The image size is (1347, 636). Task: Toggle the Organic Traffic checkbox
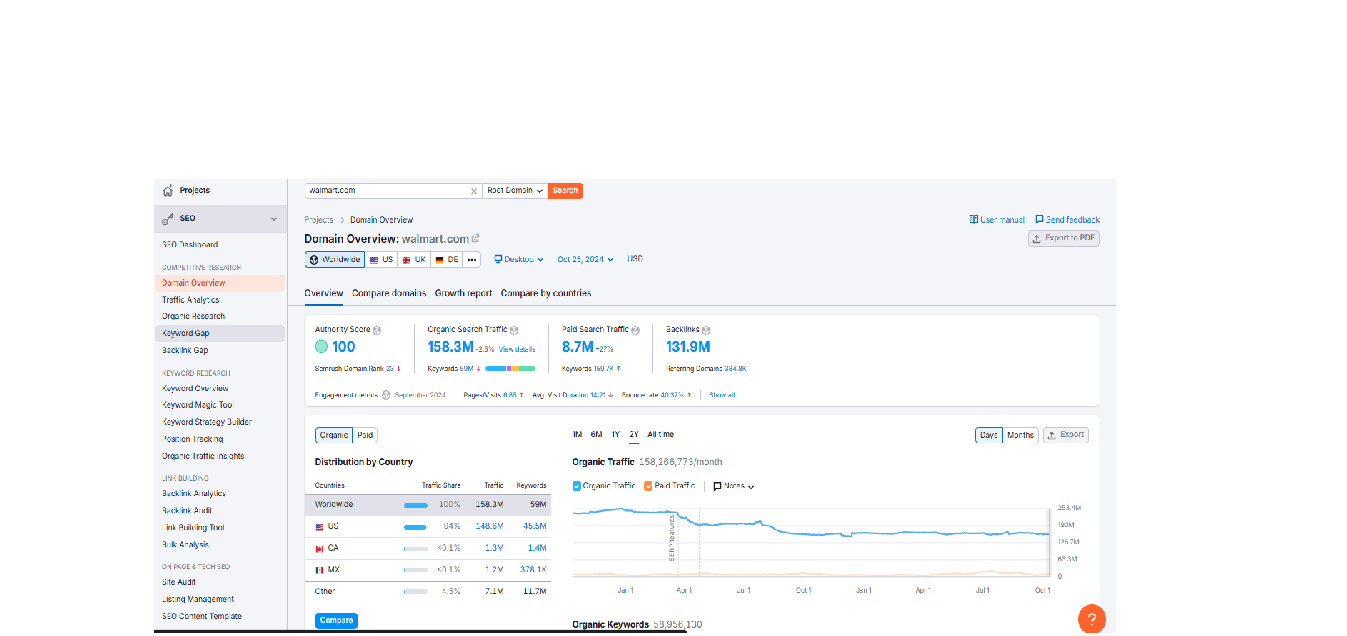577,486
